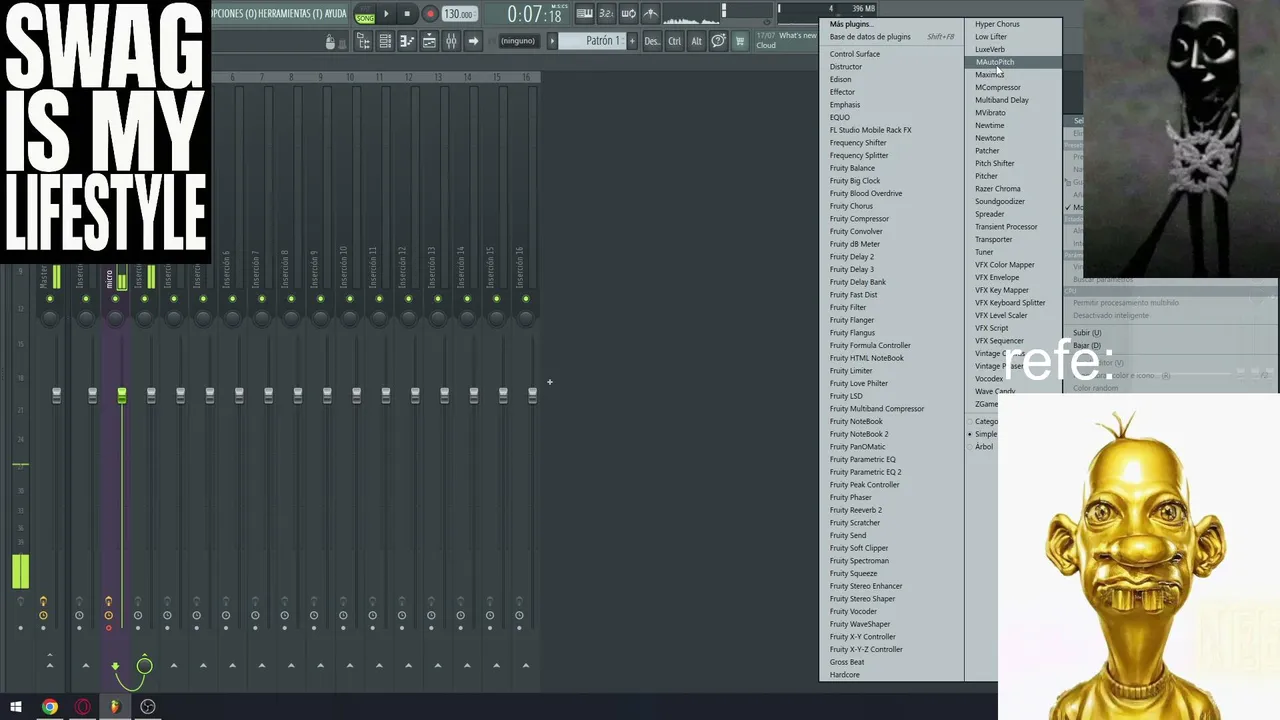Click the red record button

point(430,14)
